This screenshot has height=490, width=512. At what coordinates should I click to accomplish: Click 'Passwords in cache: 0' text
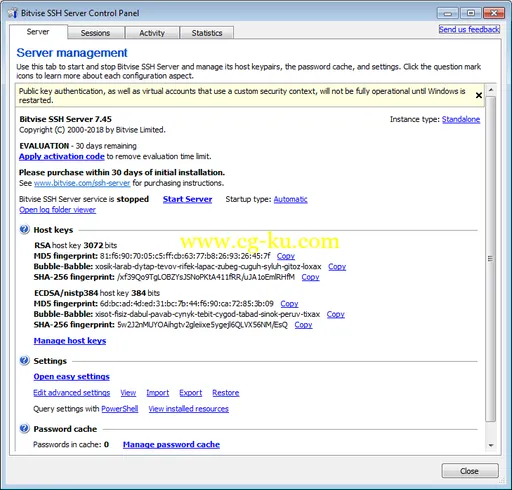tap(71, 445)
